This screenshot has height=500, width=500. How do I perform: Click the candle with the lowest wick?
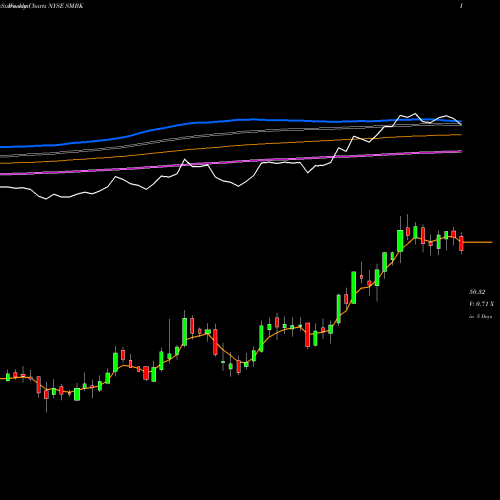[46, 395]
